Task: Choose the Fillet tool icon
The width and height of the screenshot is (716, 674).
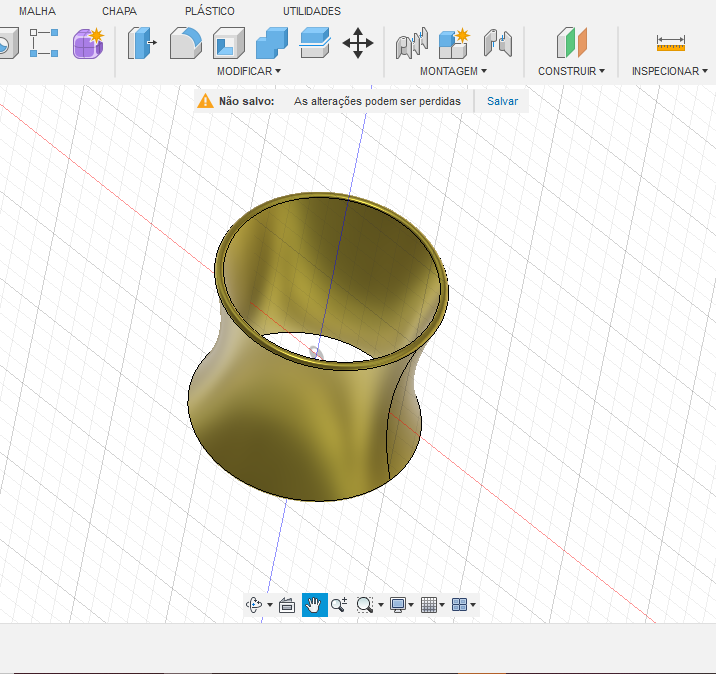Action: [x=185, y=43]
